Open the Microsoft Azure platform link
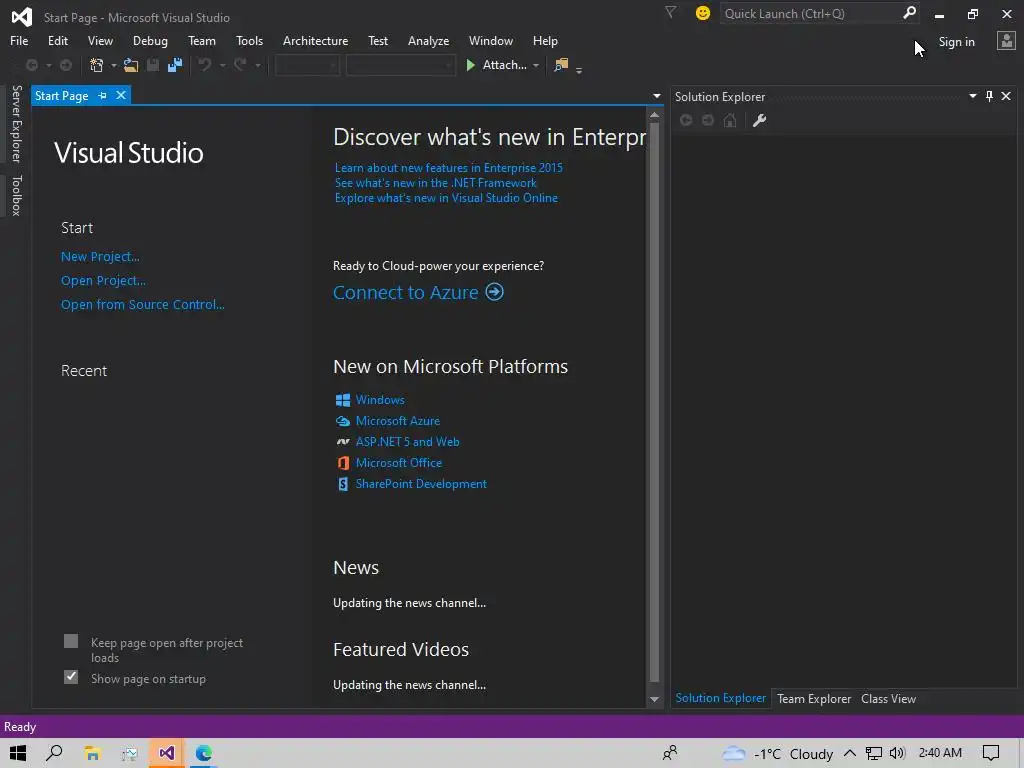 coord(398,421)
